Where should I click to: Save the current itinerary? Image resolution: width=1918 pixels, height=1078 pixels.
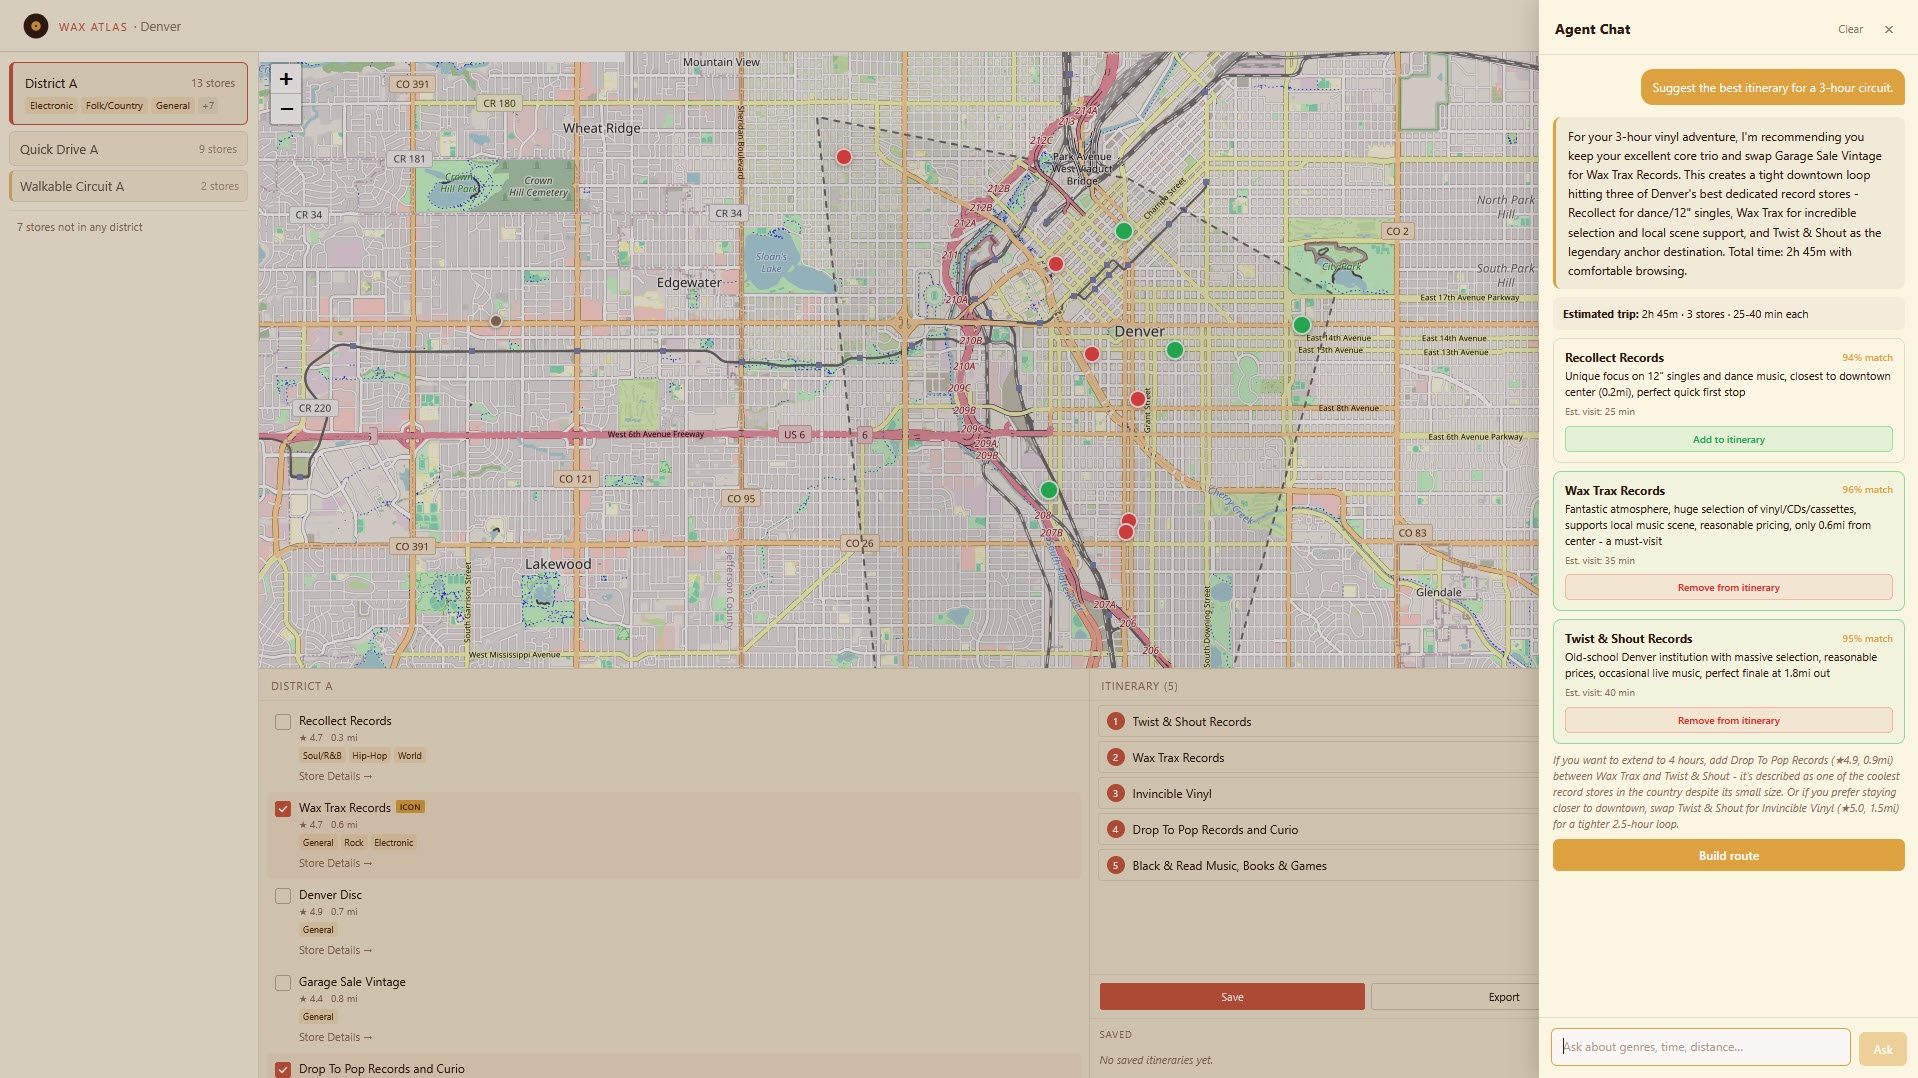(x=1232, y=997)
